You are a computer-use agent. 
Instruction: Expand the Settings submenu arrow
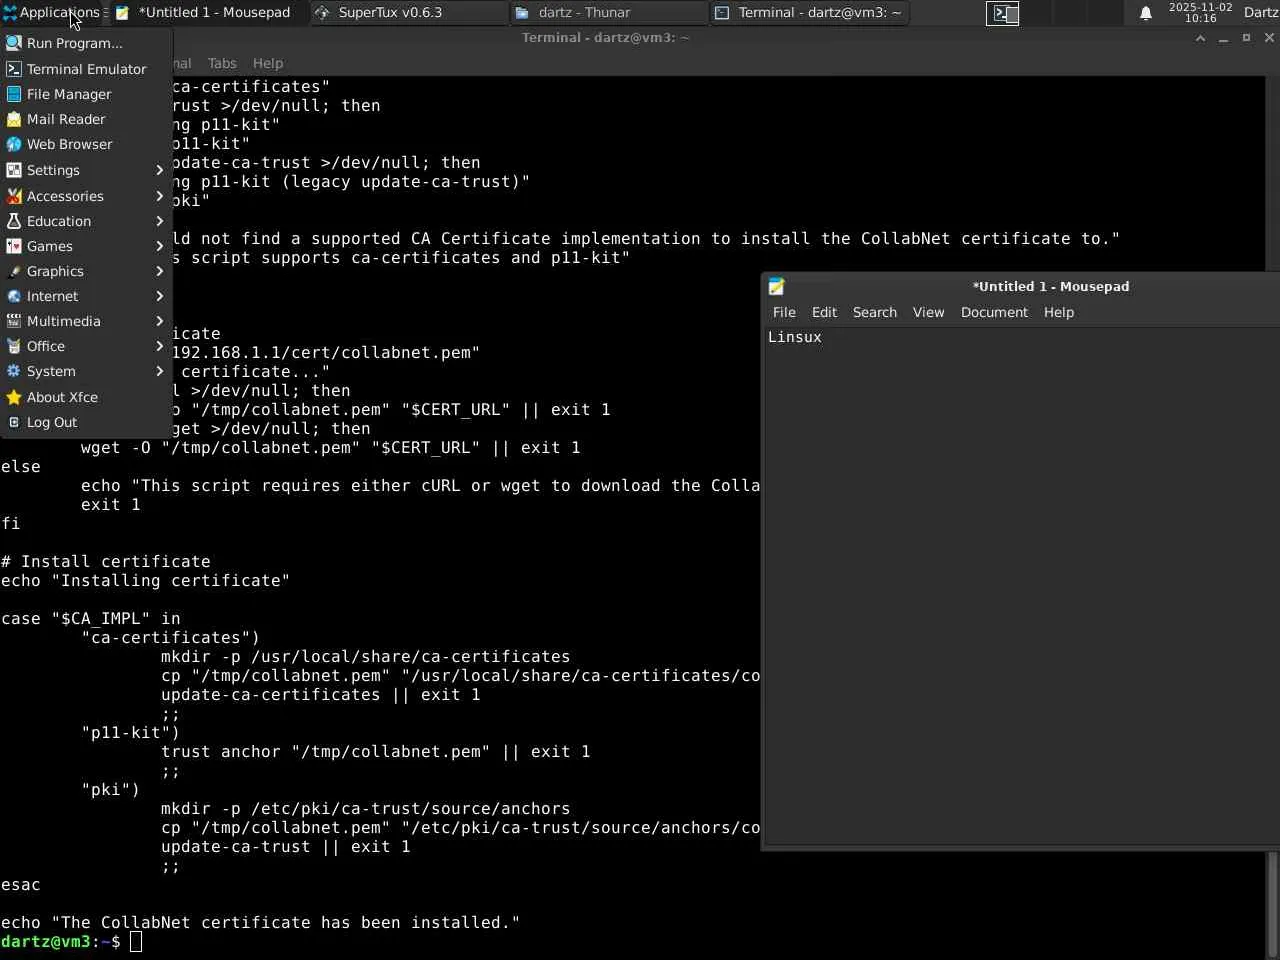(x=159, y=170)
